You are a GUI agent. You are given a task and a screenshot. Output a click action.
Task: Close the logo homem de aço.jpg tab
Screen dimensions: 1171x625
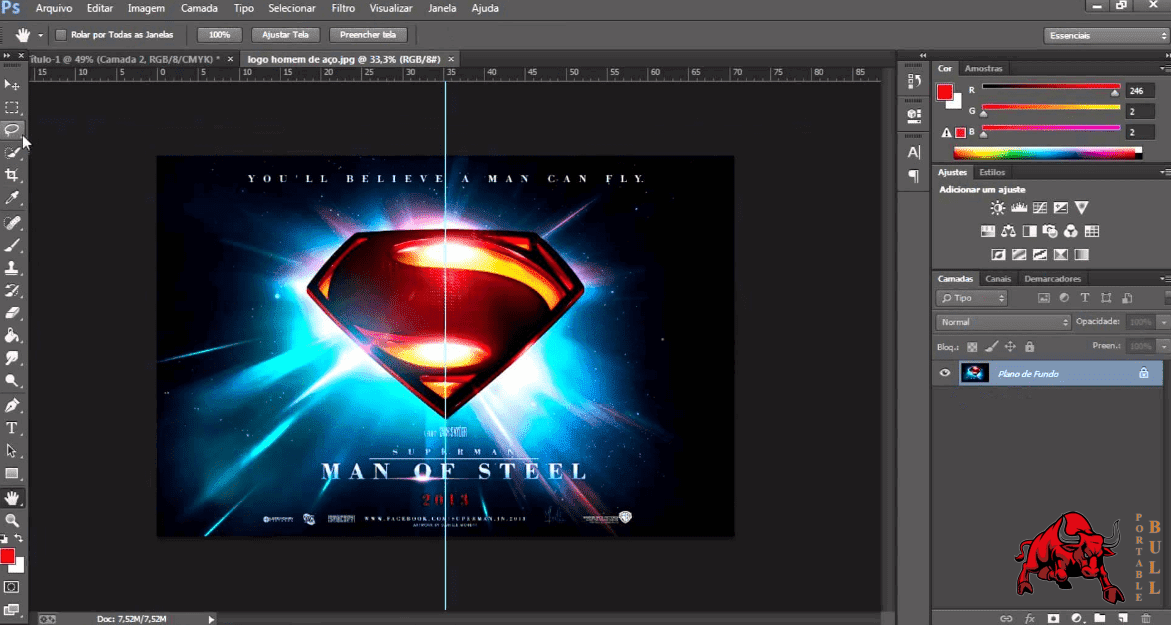pyautogui.click(x=451, y=58)
